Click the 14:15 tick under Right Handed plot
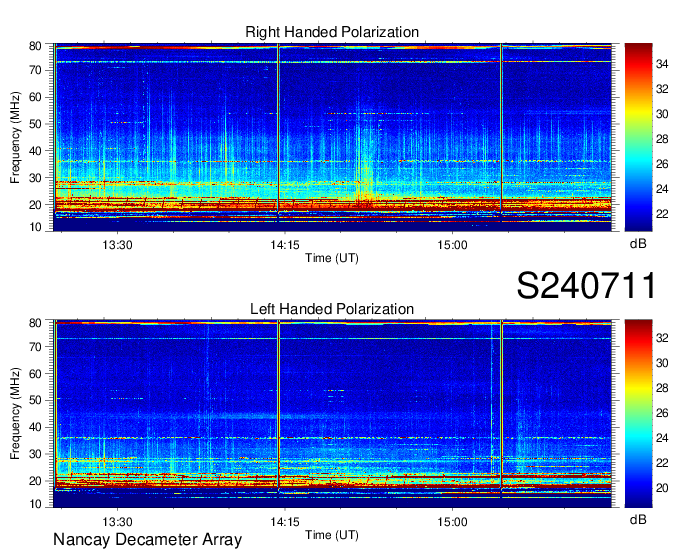This screenshot has height=552, width=680. 284,245
